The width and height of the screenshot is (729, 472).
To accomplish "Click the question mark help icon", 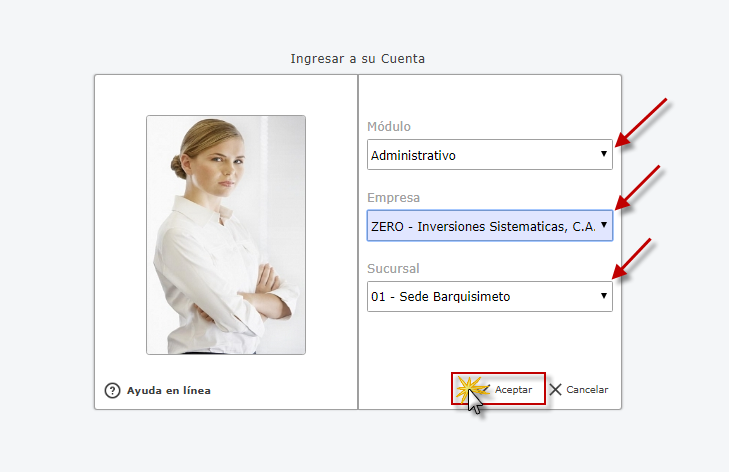I will 112,390.
